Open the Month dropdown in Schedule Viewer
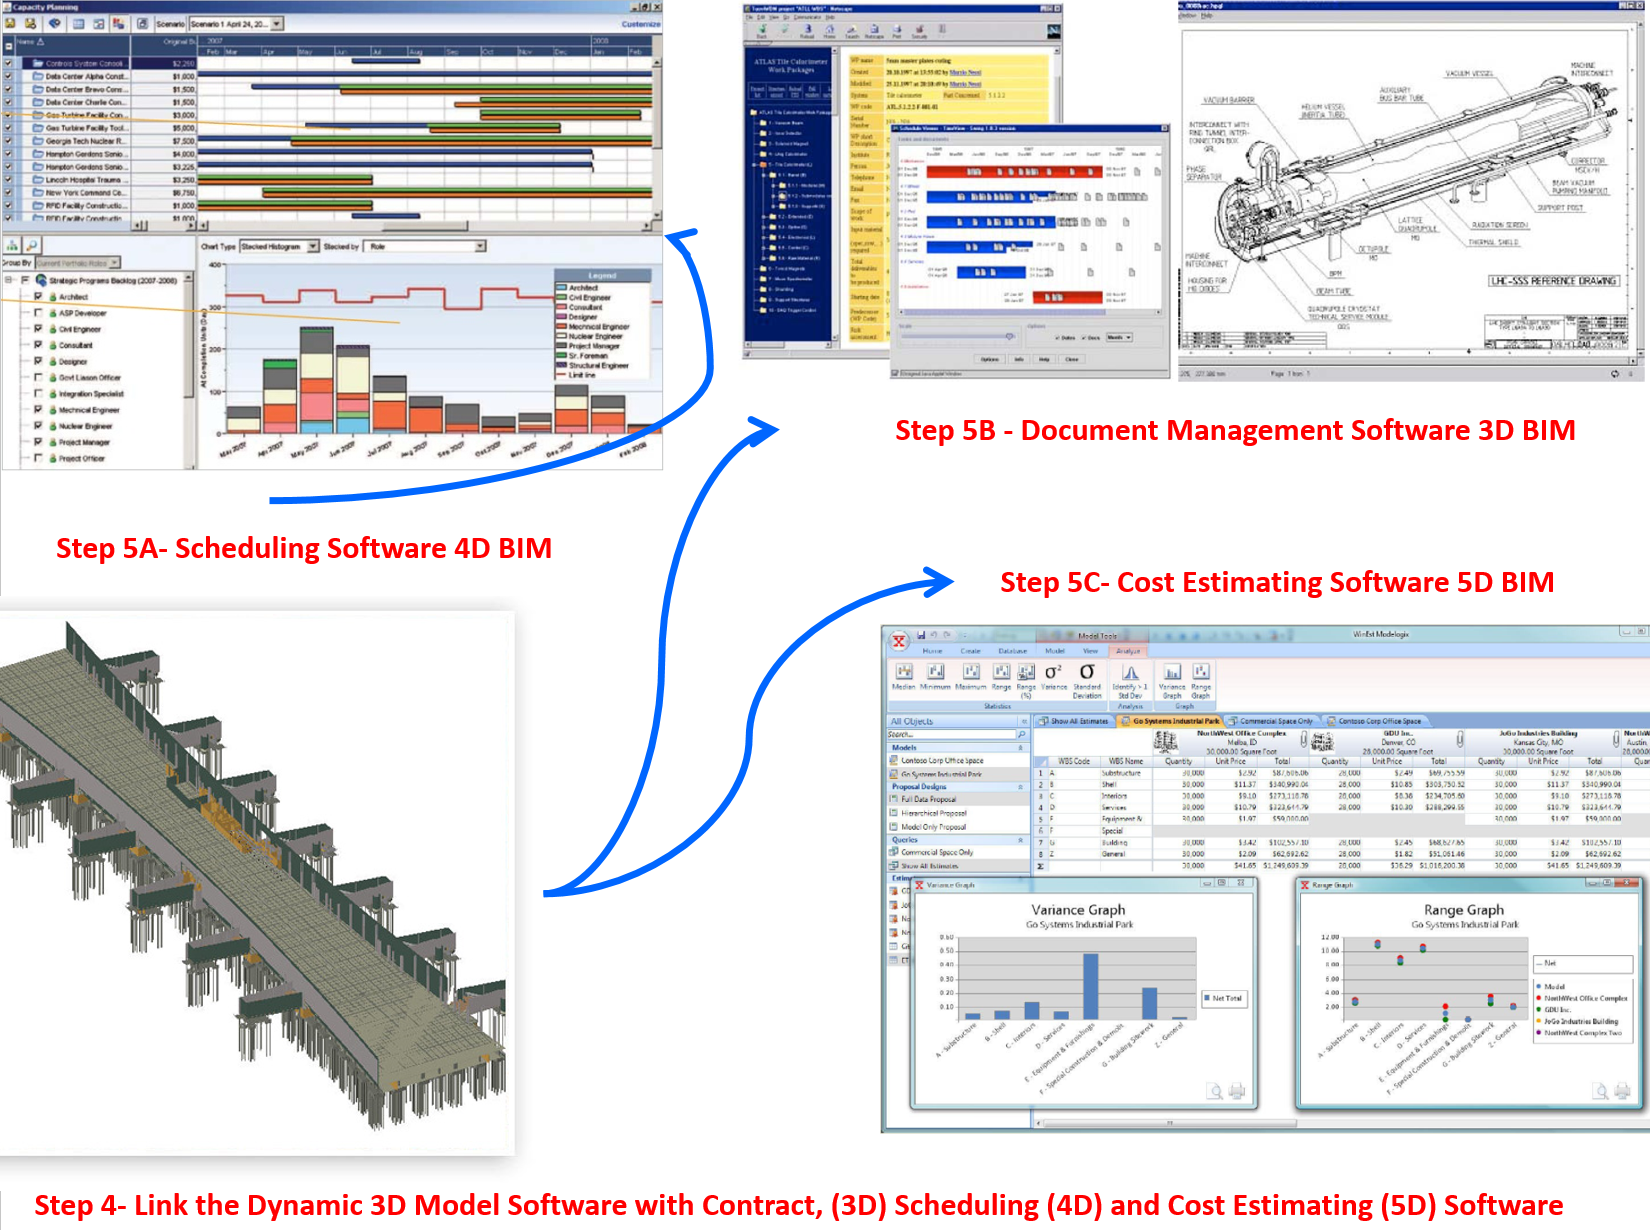 click(1120, 338)
